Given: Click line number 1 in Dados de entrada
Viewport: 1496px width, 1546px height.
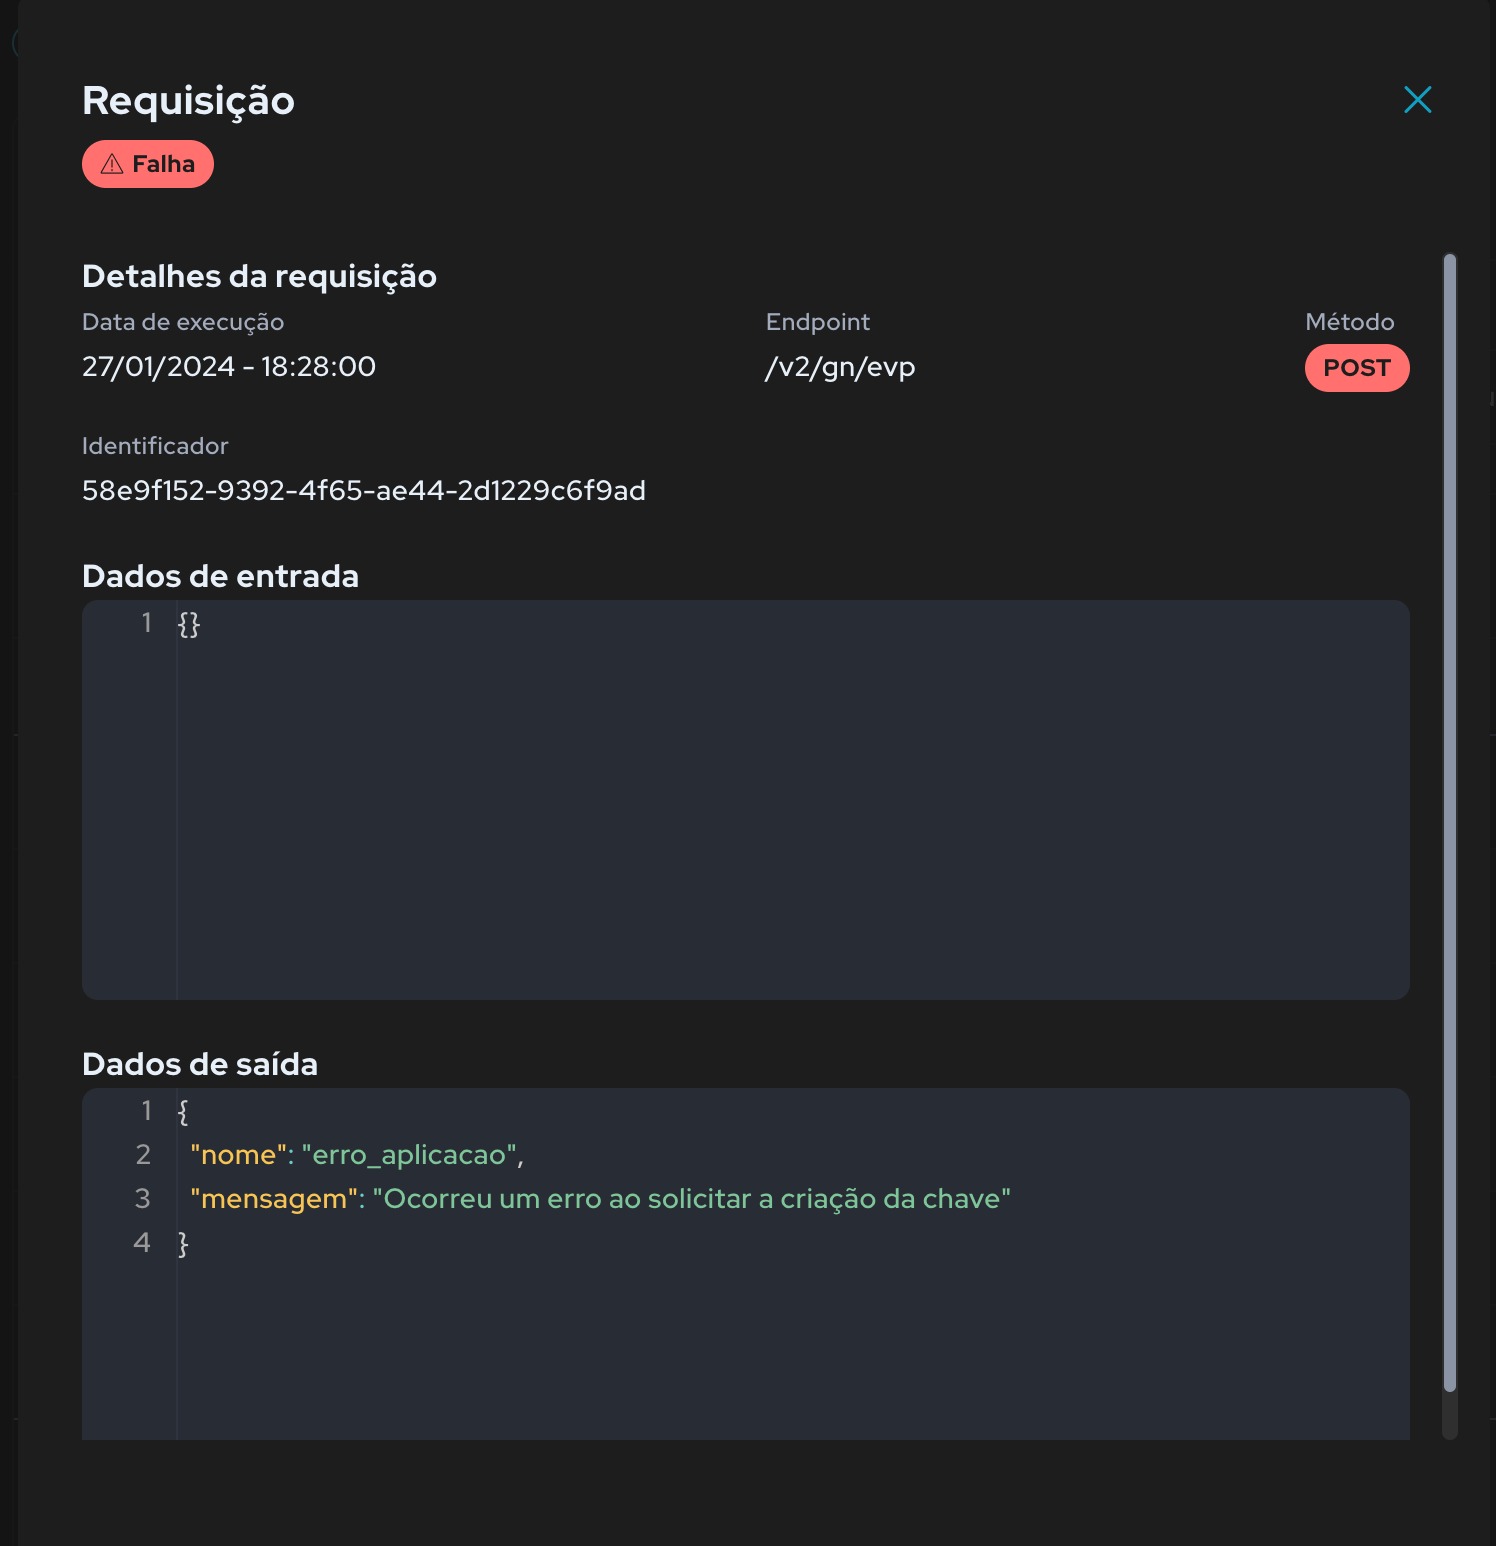Looking at the screenshot, I should point(147,623).
